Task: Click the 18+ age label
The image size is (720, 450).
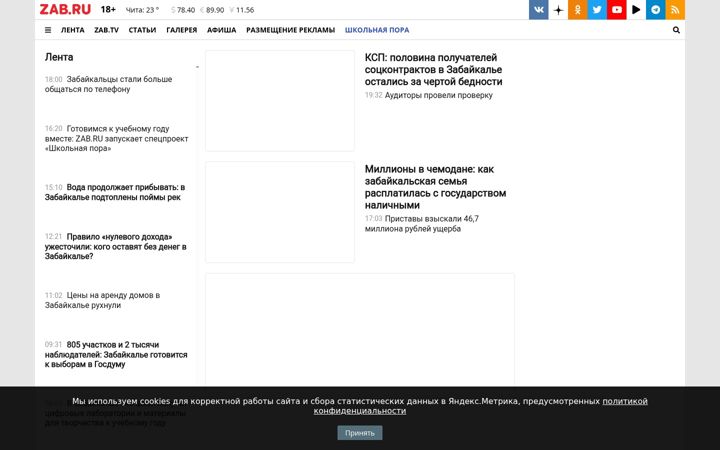Action: (108, 9)
